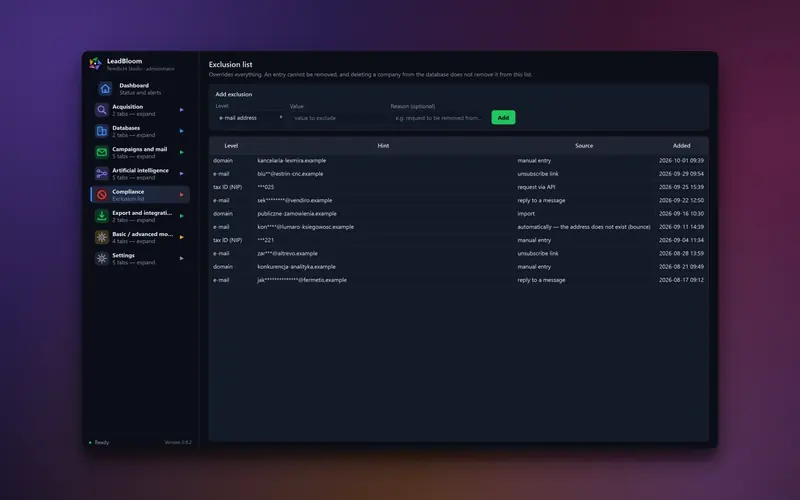The height and width of the screenshot is (500, 800).
Task: Click the Compliance prohibition icon
Action: point(102,195)
